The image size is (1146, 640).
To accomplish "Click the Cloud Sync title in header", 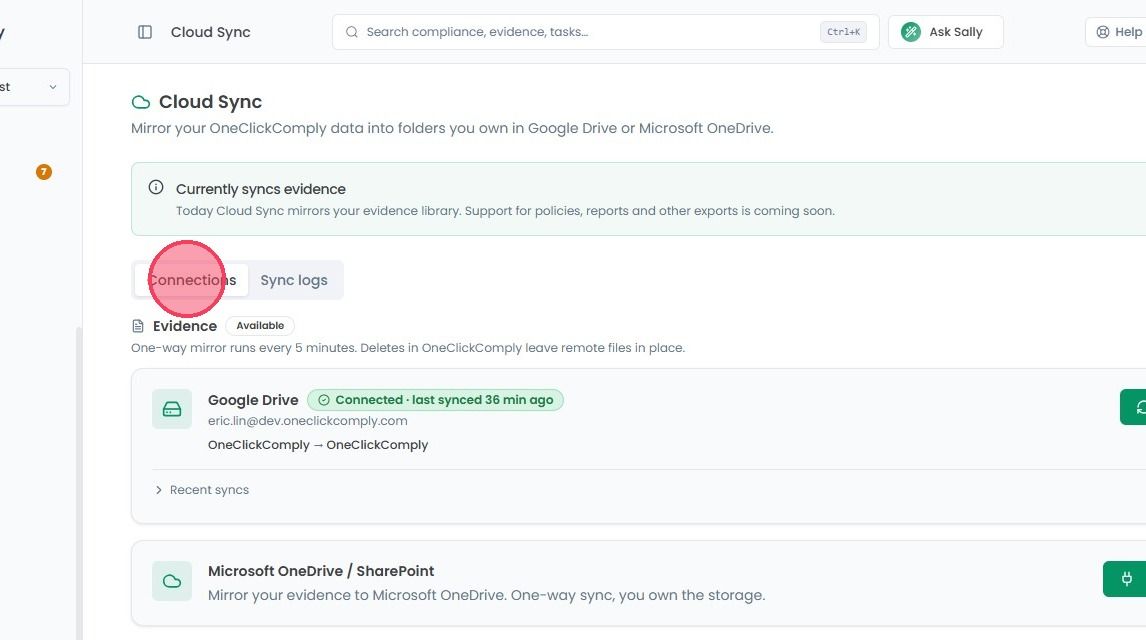I will point(210,32).
